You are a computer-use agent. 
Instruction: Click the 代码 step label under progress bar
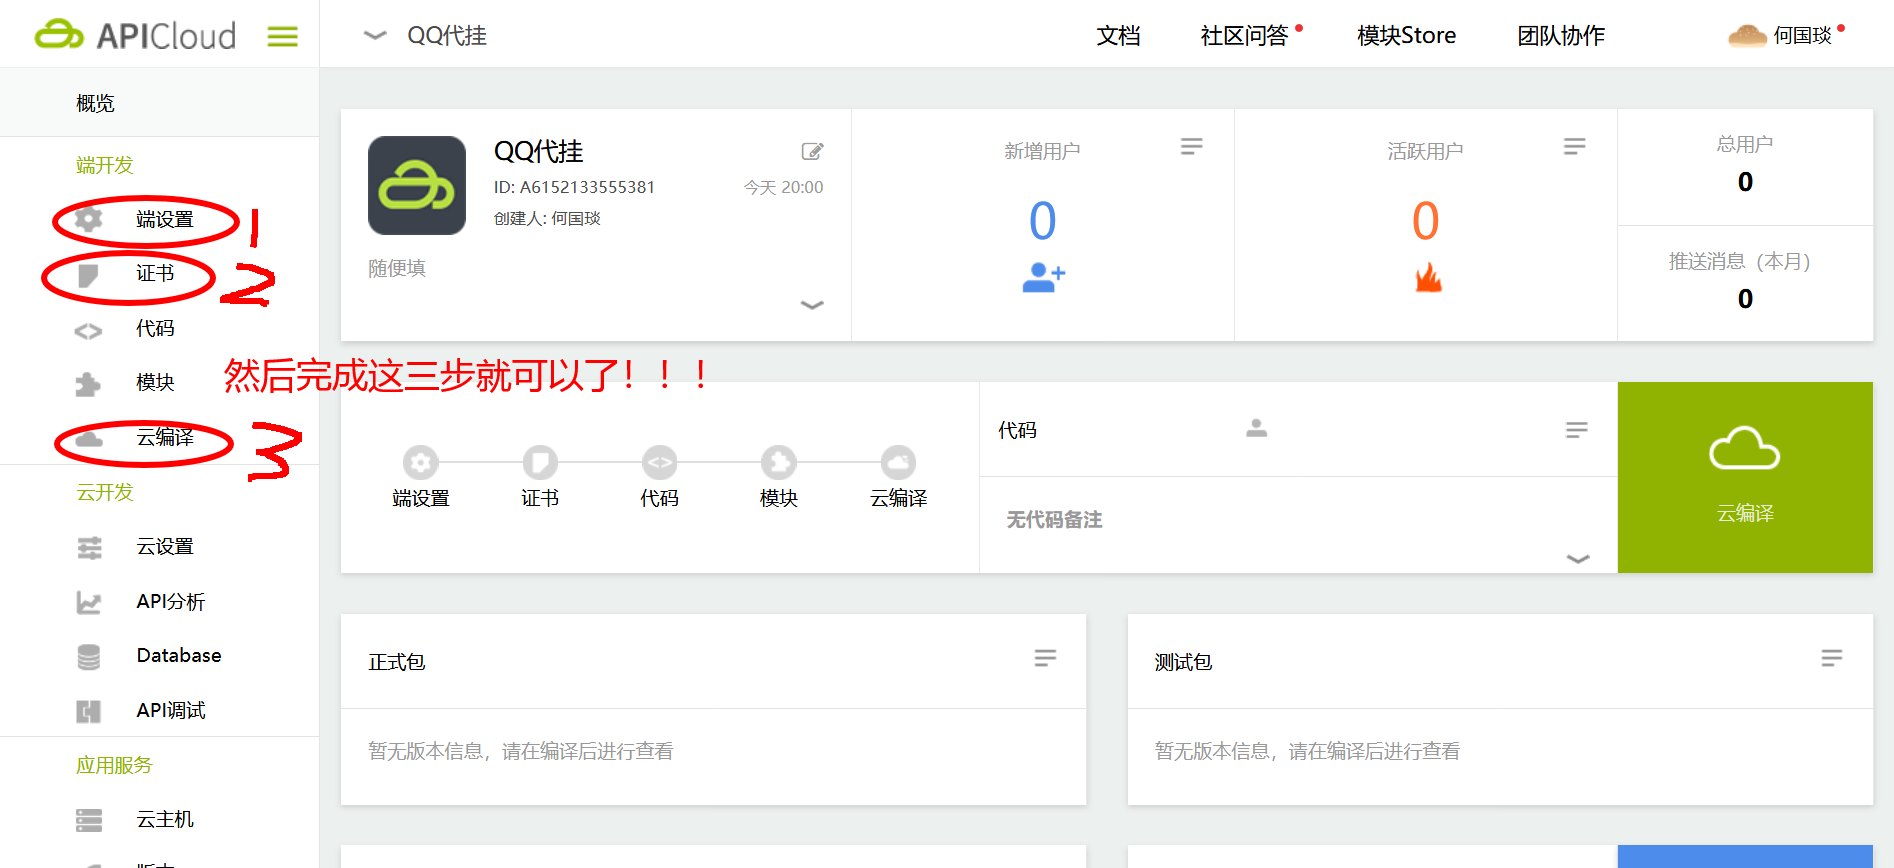pos(660,498)
